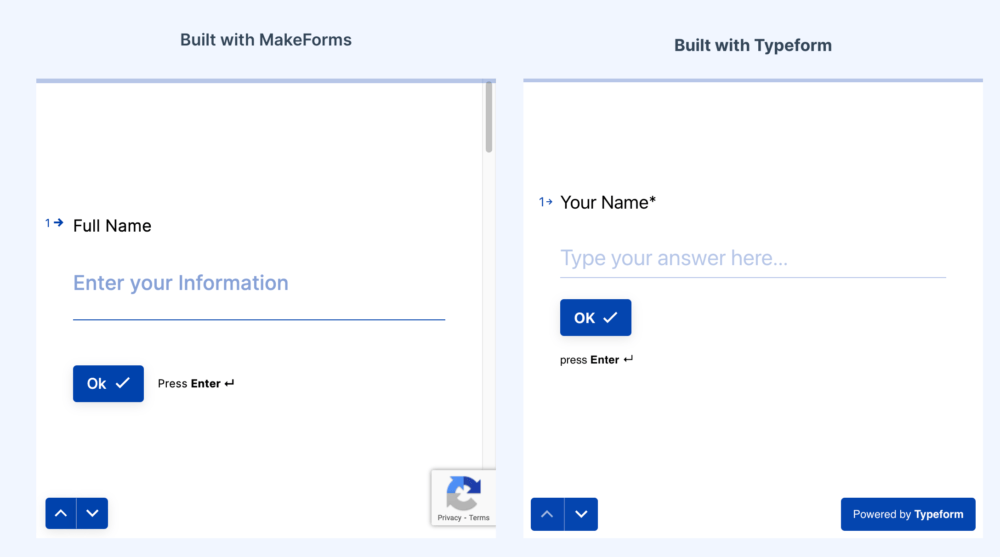The height and width of the screenshot is (557, 1000).
Task: Click the previous question arrow in MakeForms form
Action: tap(61, 513)
